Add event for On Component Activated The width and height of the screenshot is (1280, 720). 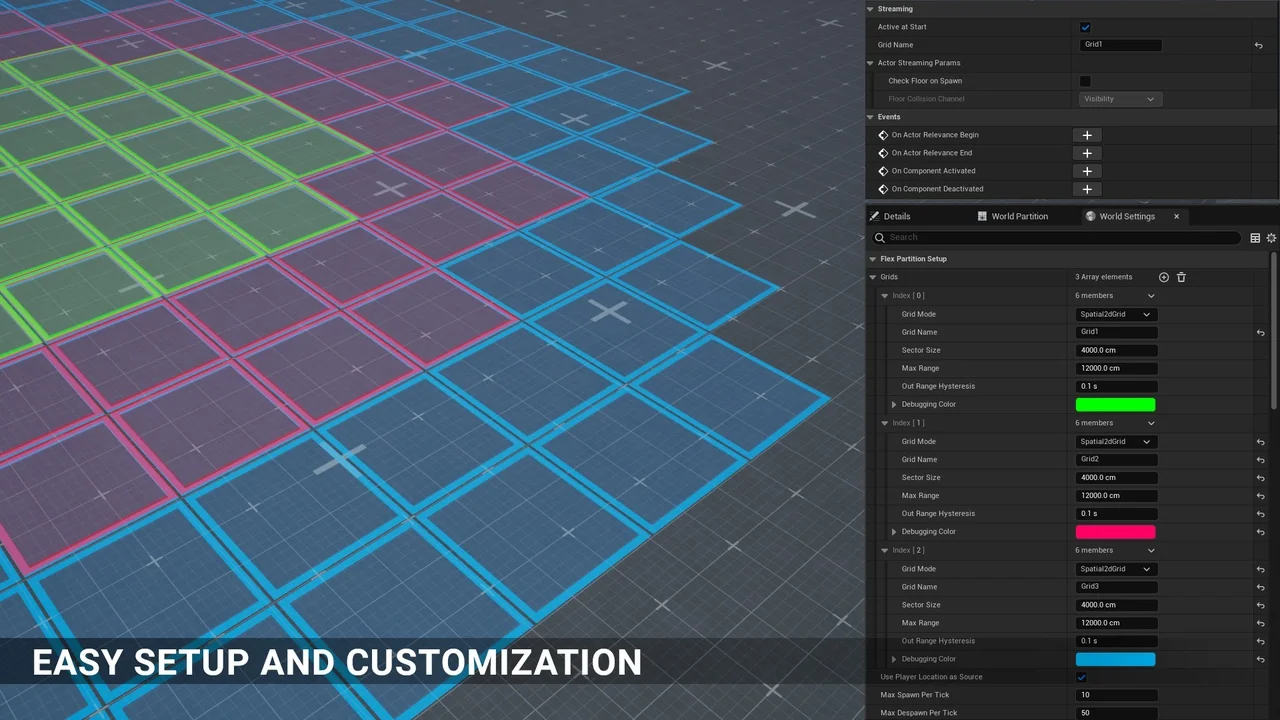point(1087,171)
